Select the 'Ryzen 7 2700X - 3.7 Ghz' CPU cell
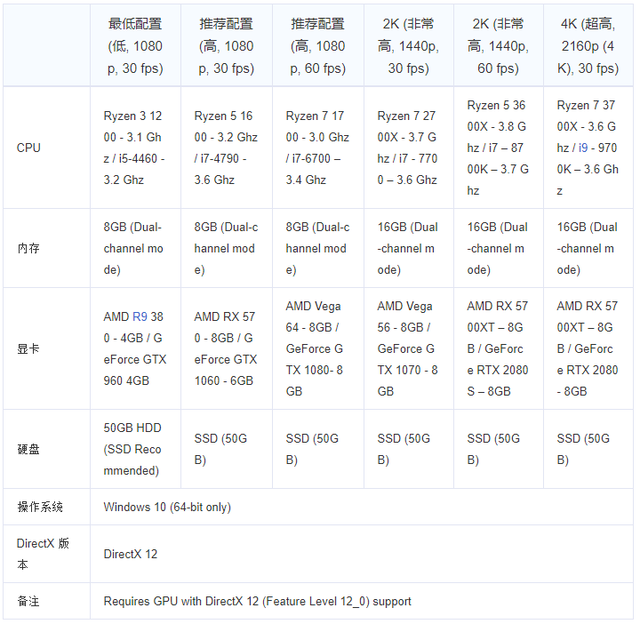The image size is (640, 624). (409, 148)
